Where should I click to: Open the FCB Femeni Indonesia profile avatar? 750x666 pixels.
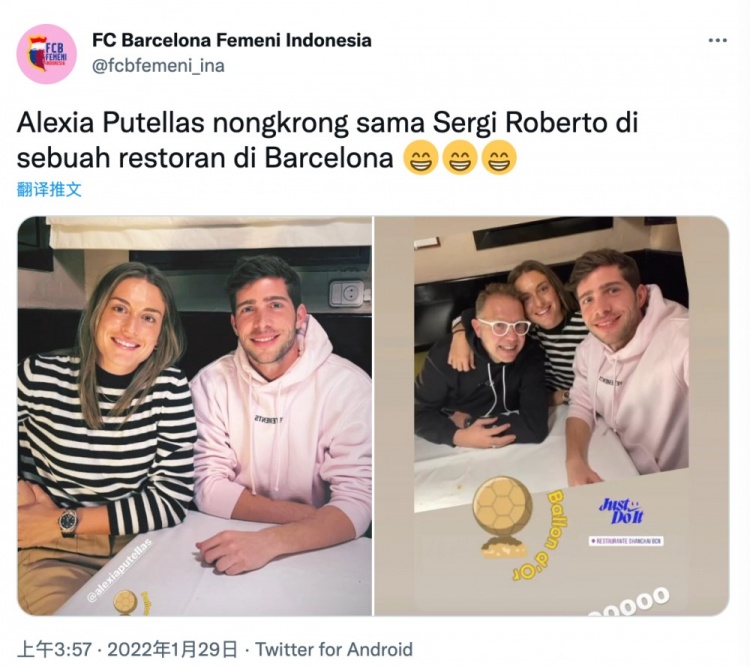46,54
